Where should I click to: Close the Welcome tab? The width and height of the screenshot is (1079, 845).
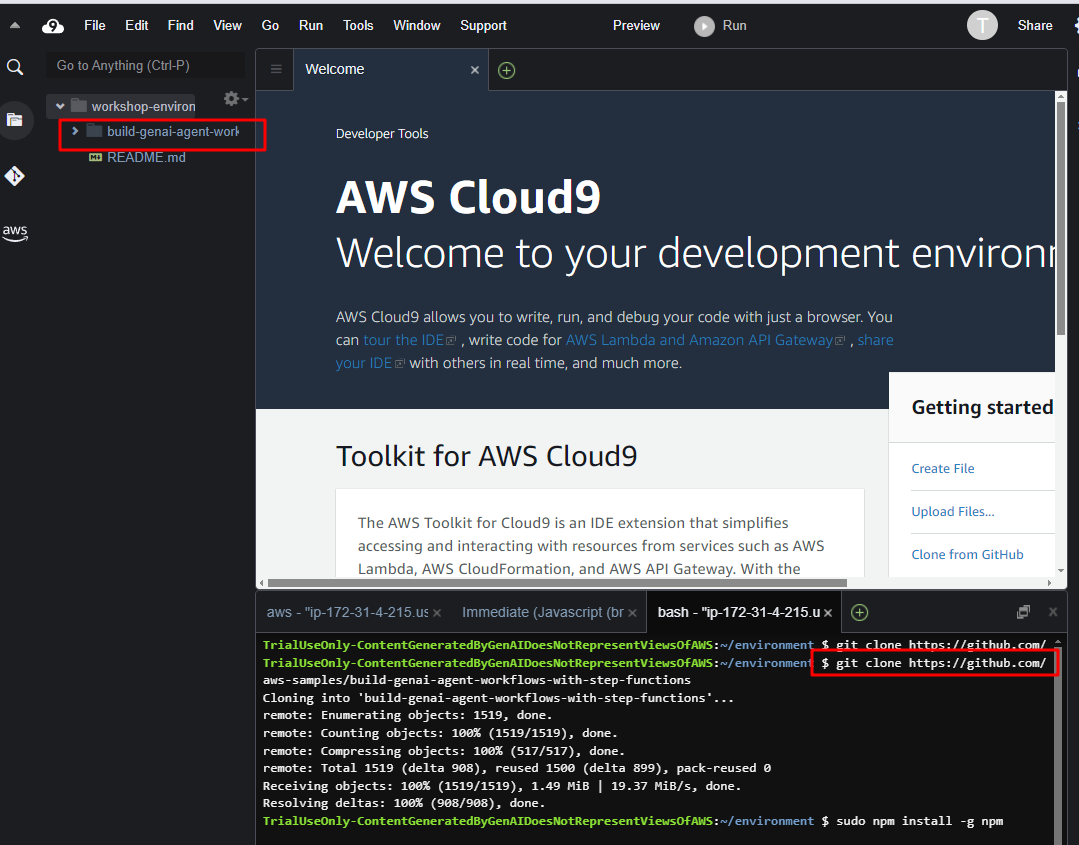click(475, 69)
